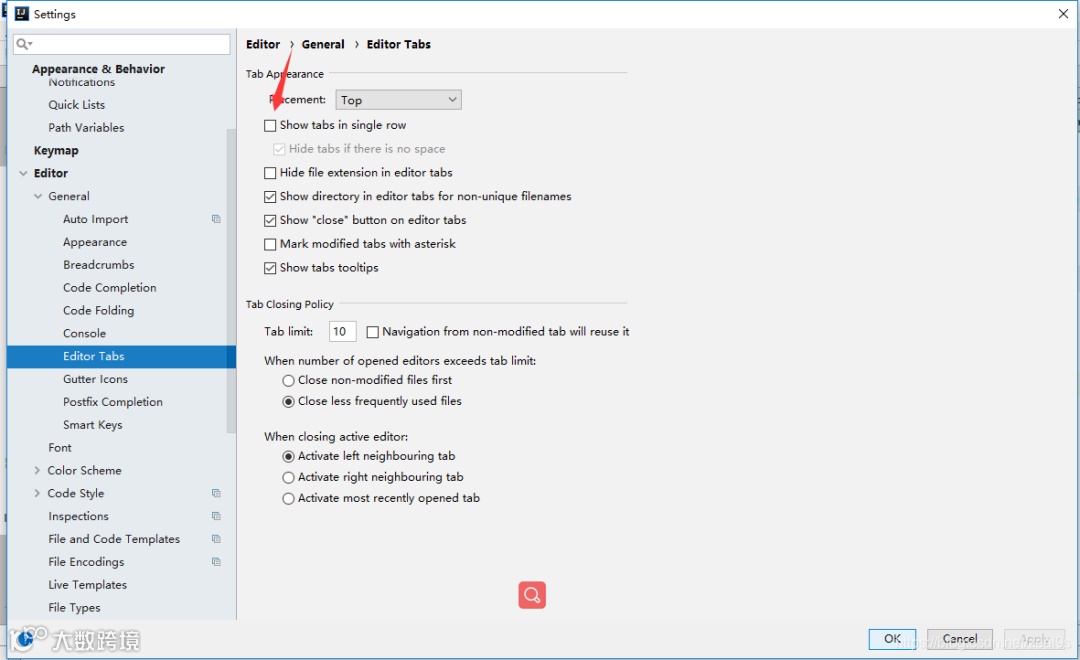1080x660 pixels.
Task: Expand the Color Scheme node
Action: click(x=37, y=471)
